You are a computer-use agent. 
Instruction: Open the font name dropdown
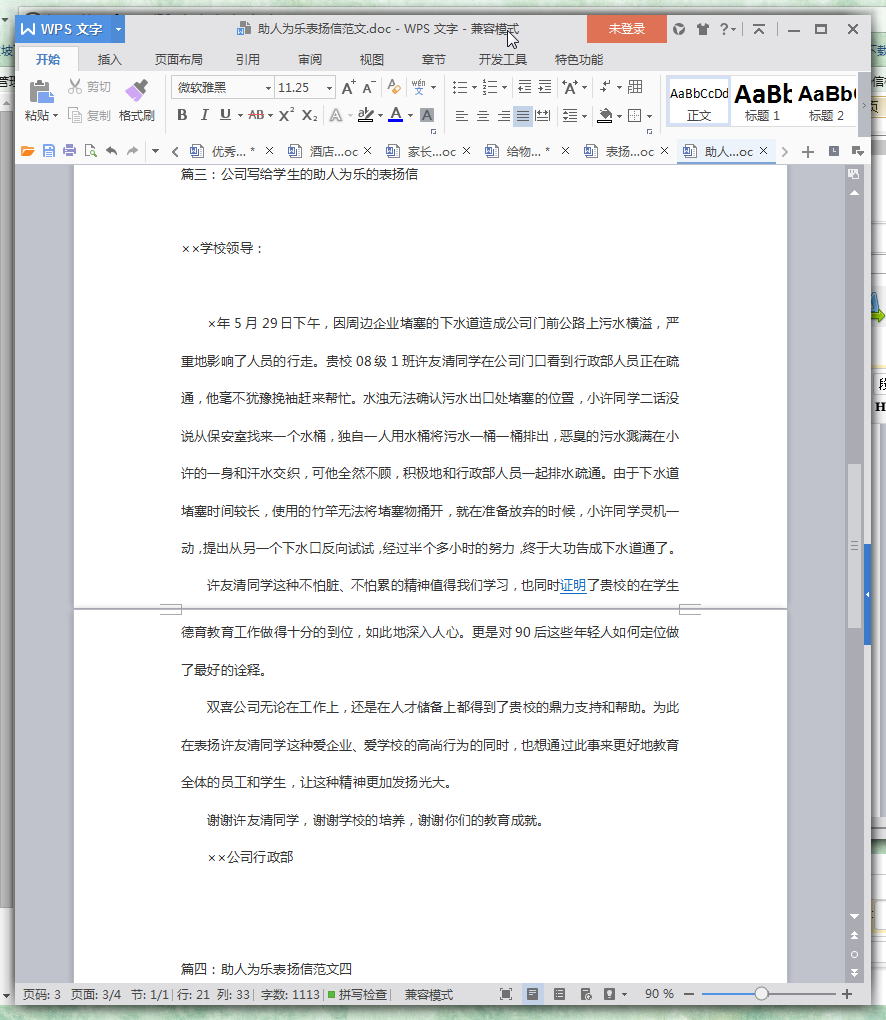click(267, 88)
